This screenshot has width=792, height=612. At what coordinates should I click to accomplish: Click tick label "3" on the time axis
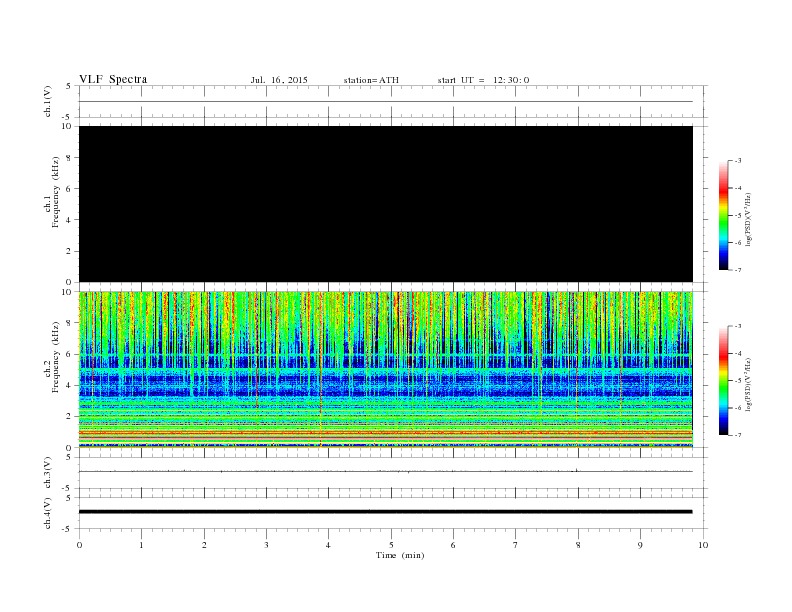266,545
